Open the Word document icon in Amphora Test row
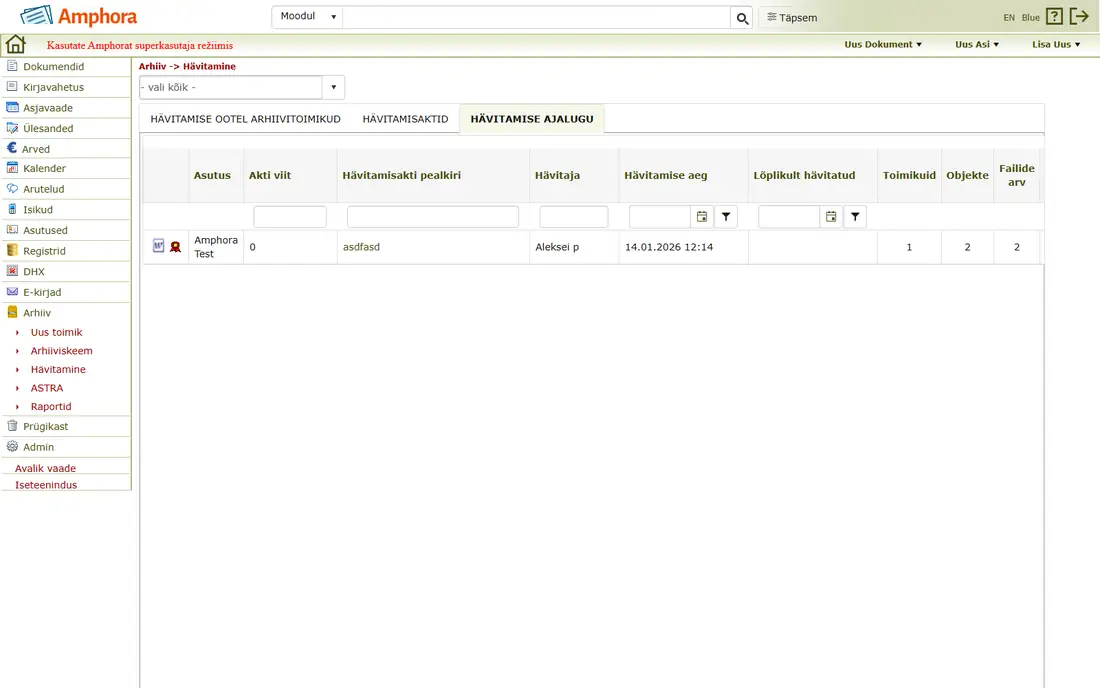This screenshot has width=1100, height=688. [159, 246]
